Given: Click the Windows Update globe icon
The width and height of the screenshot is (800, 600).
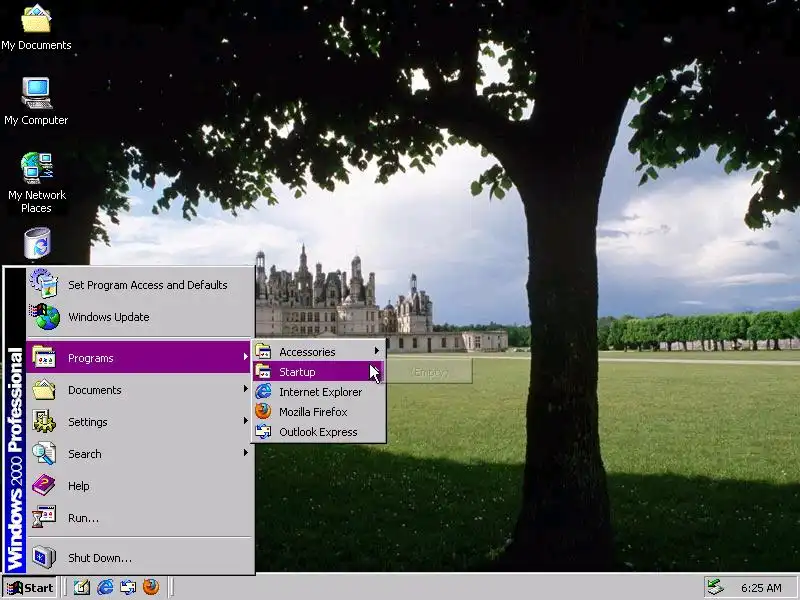Looking at the screenshot, I should (45, 316).
